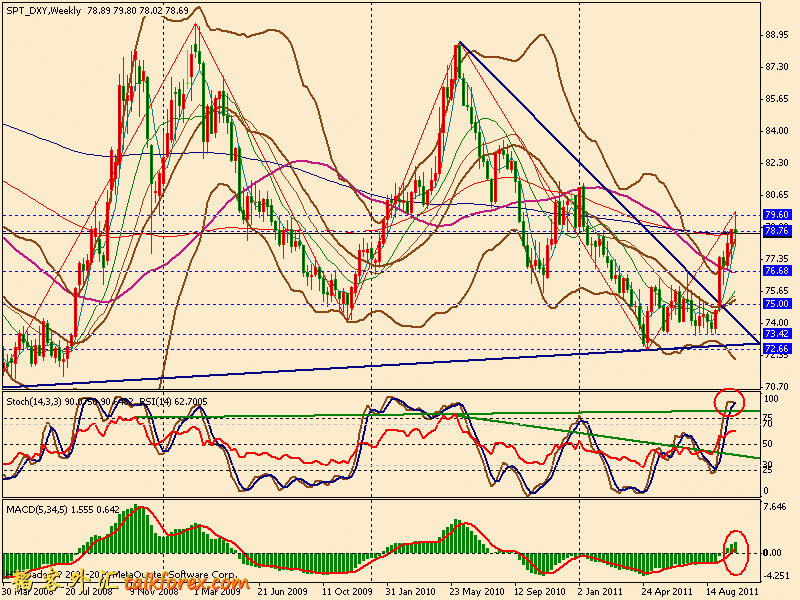Click the 80.65 price axis value
This screenshot has height=600, width=800.
777,194
